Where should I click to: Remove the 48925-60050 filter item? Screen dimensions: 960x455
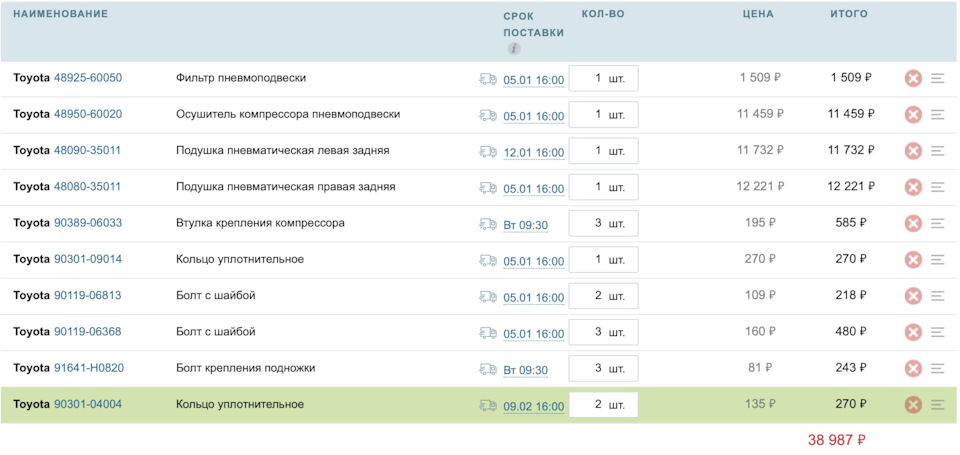click(913, 78)
